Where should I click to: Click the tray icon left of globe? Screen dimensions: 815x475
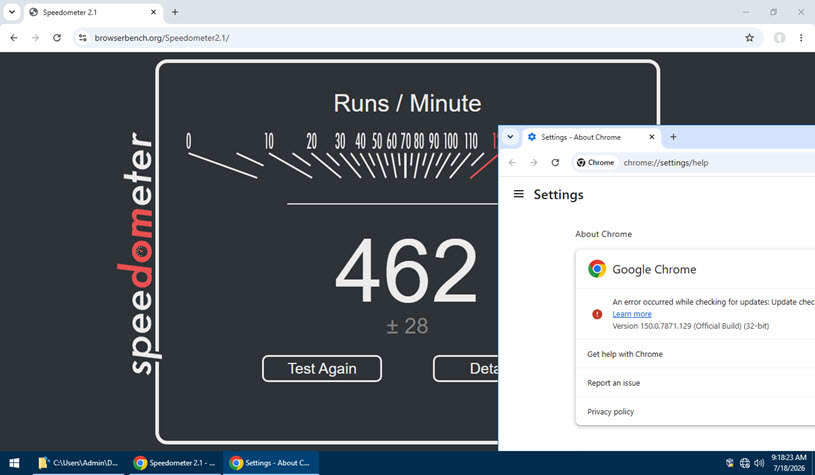730,463
